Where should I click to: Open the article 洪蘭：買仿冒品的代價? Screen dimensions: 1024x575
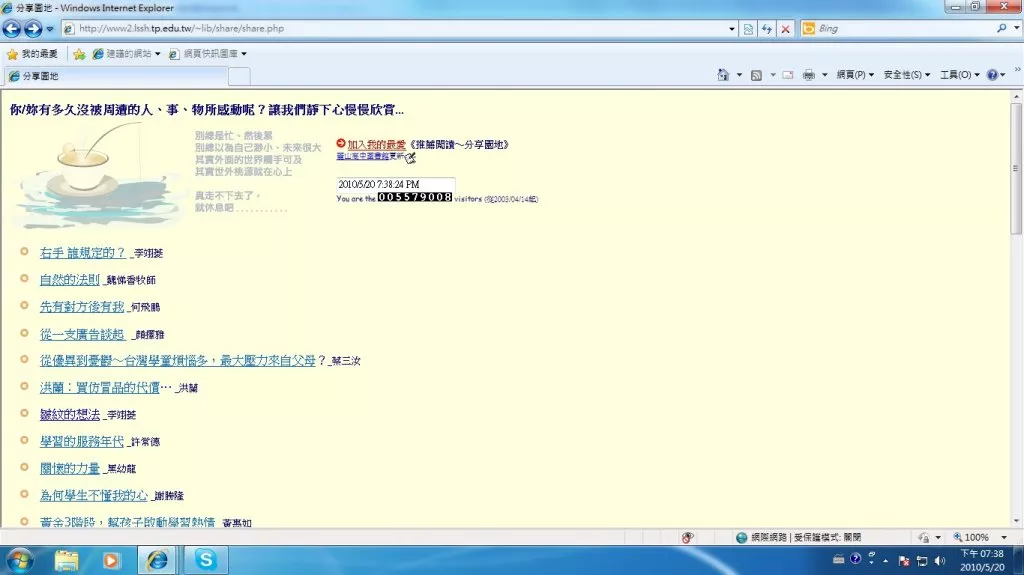point(99,387)
